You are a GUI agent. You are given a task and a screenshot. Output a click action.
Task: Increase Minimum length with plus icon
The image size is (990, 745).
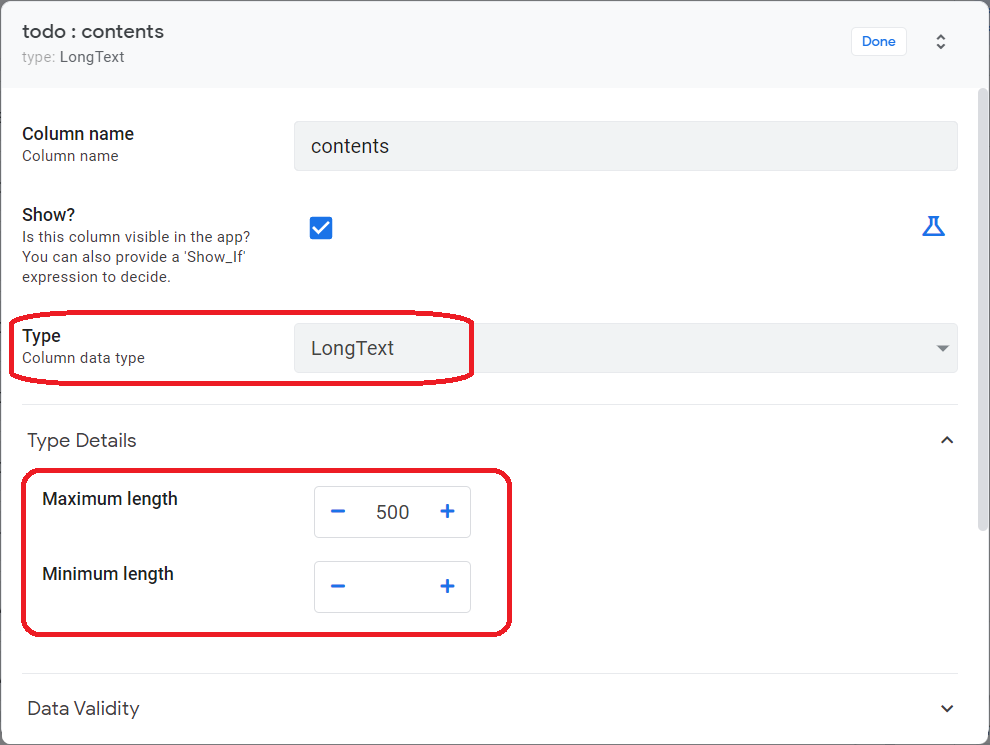coord(447,587)
